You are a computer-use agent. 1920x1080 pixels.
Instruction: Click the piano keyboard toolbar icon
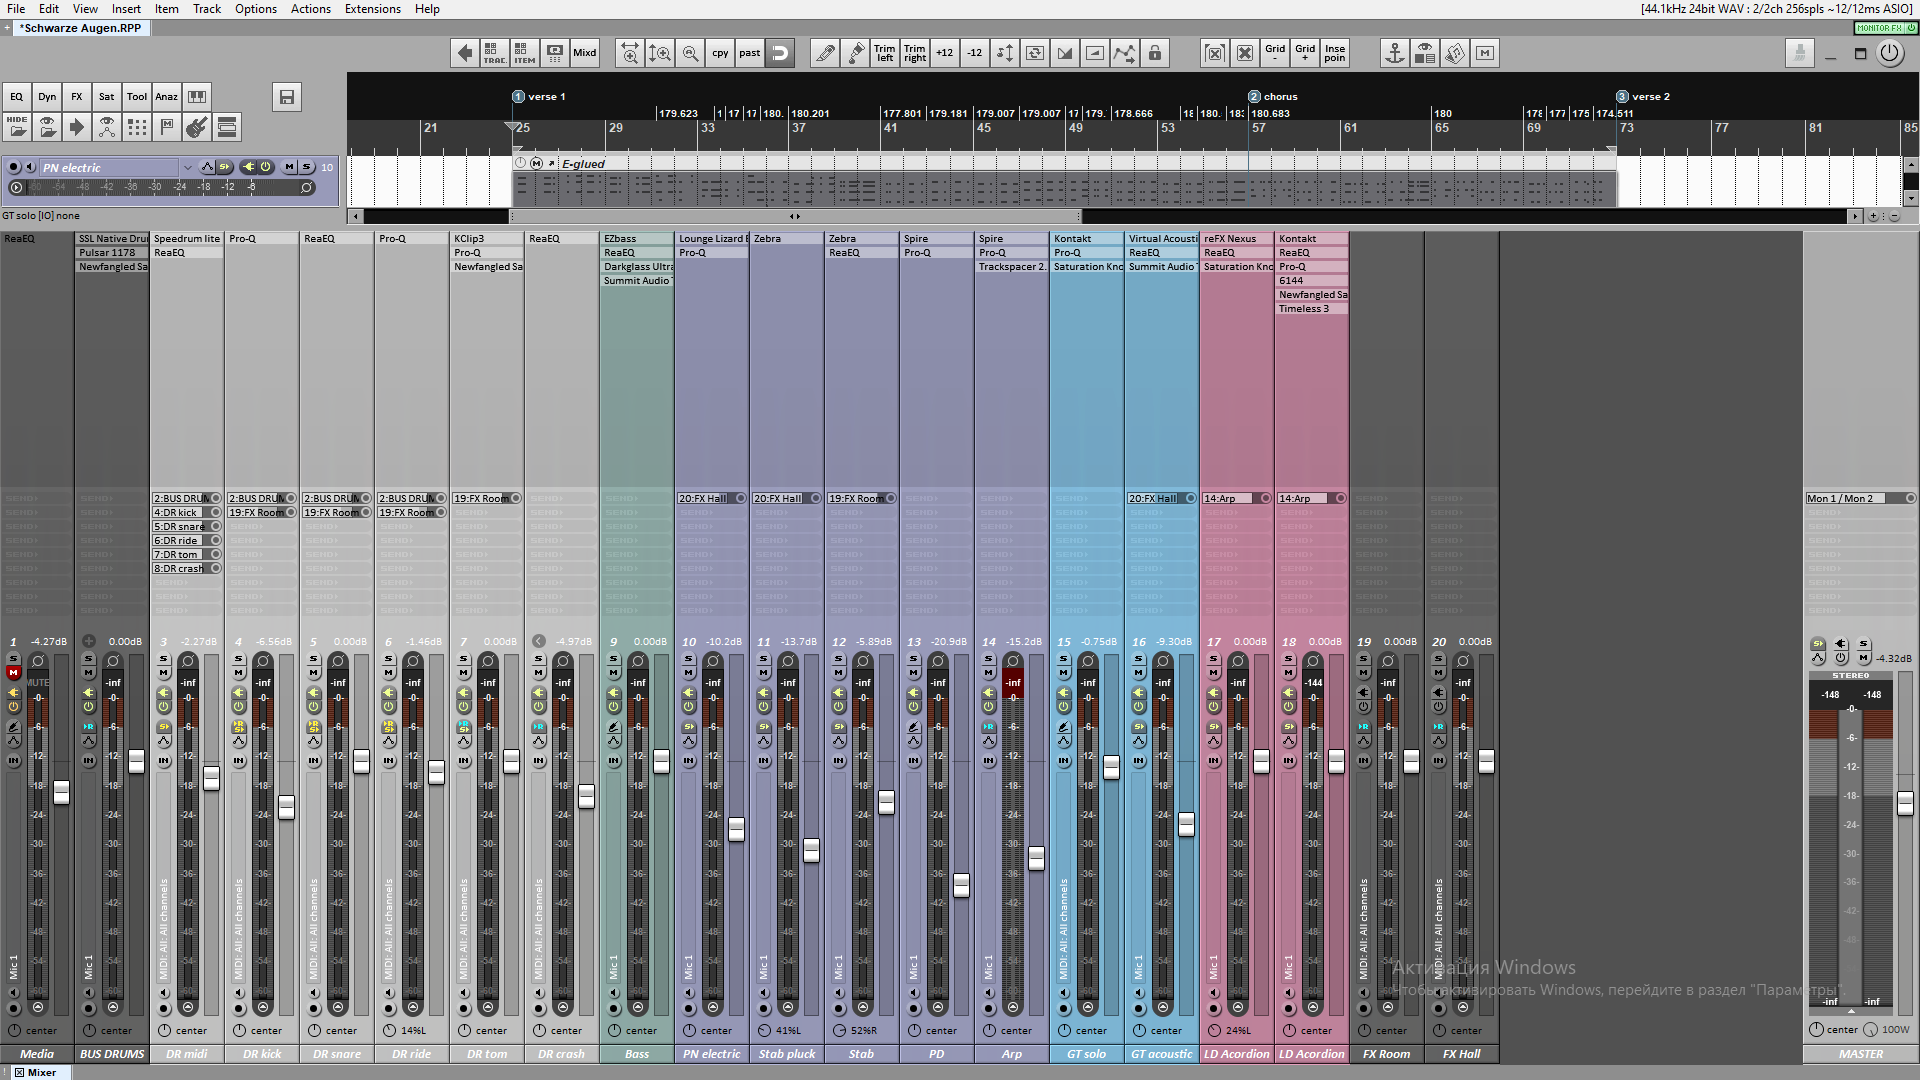[x=197, y=97]
